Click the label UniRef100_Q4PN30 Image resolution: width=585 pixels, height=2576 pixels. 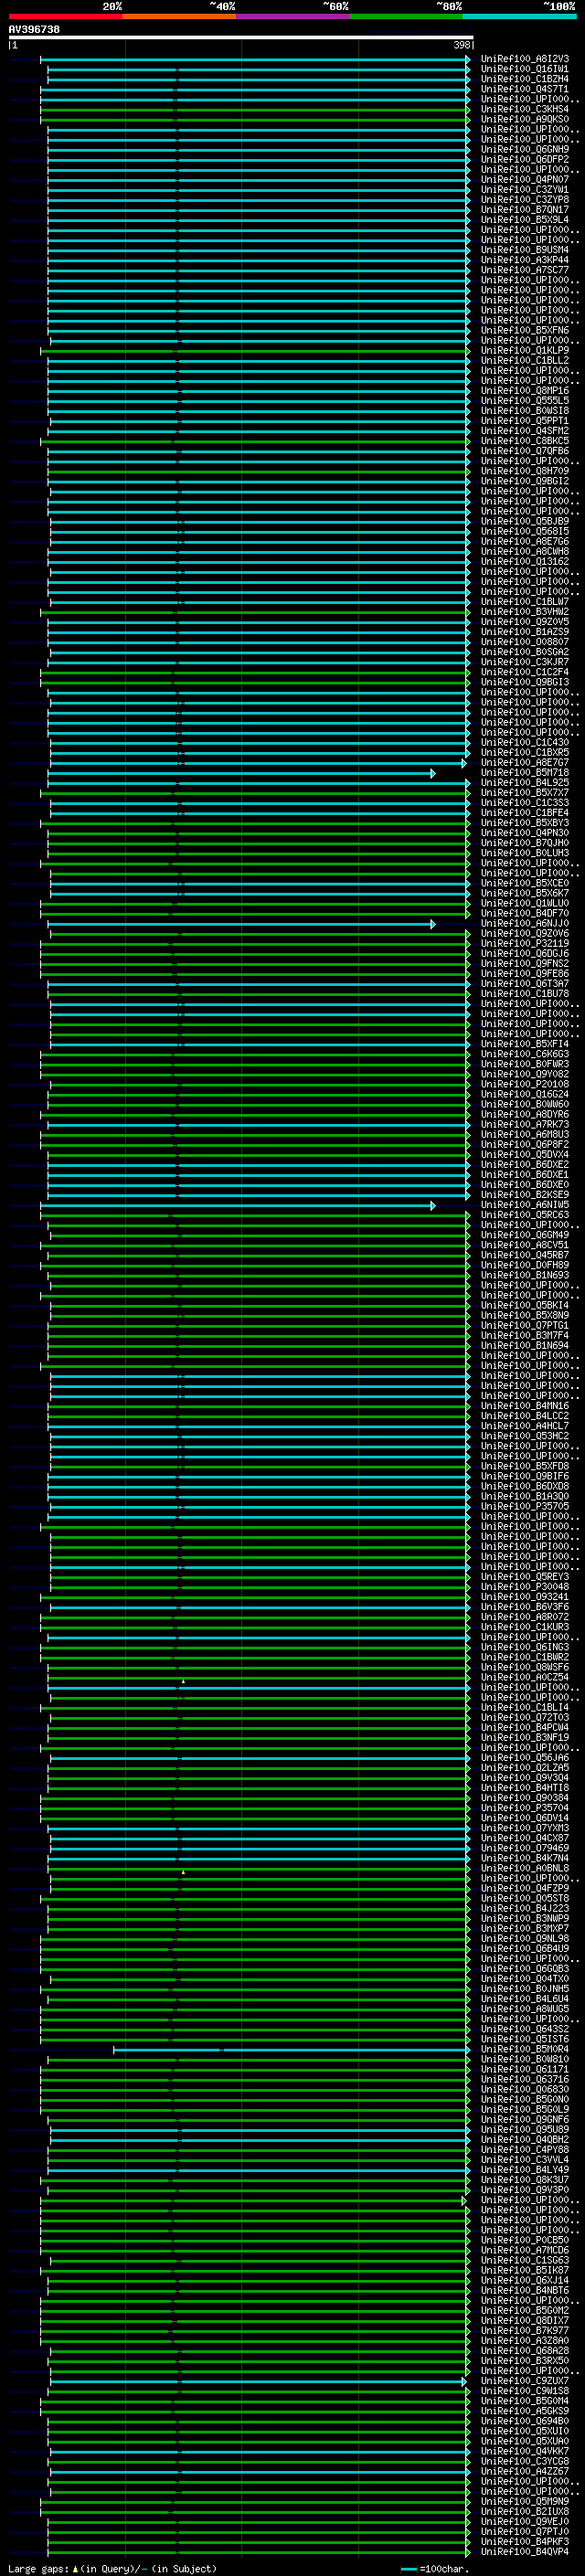524,833
